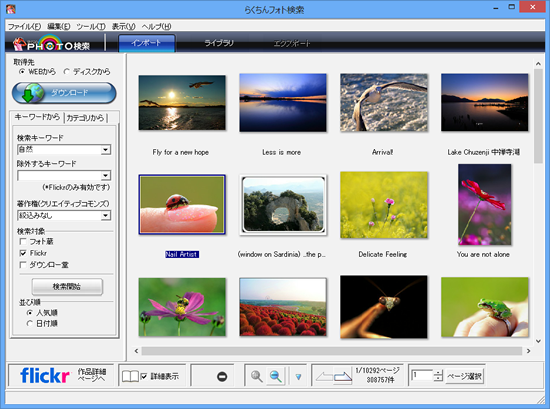Select the praying mantis thumbnail
This screenshot has width=550, height=409.
384,307
